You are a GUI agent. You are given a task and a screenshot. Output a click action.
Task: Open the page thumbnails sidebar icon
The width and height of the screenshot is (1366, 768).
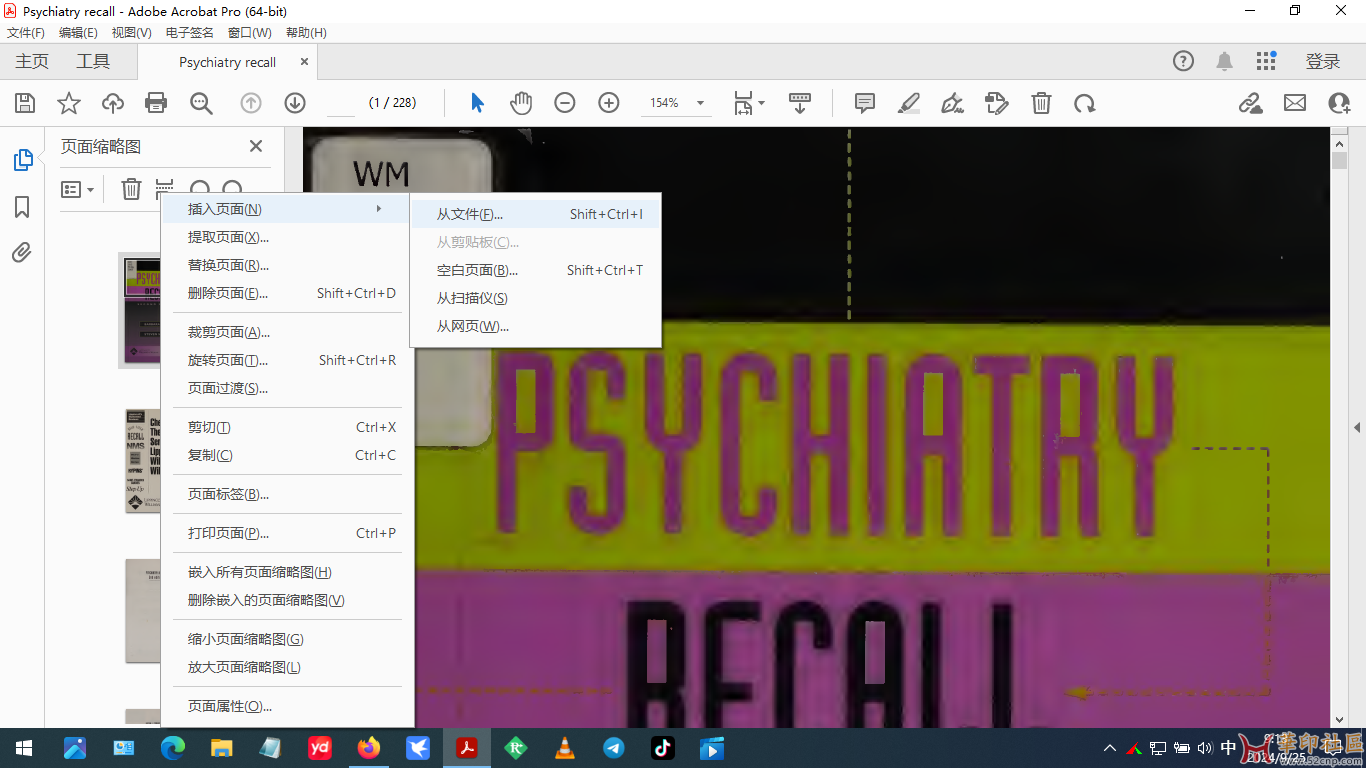(22, 160)
